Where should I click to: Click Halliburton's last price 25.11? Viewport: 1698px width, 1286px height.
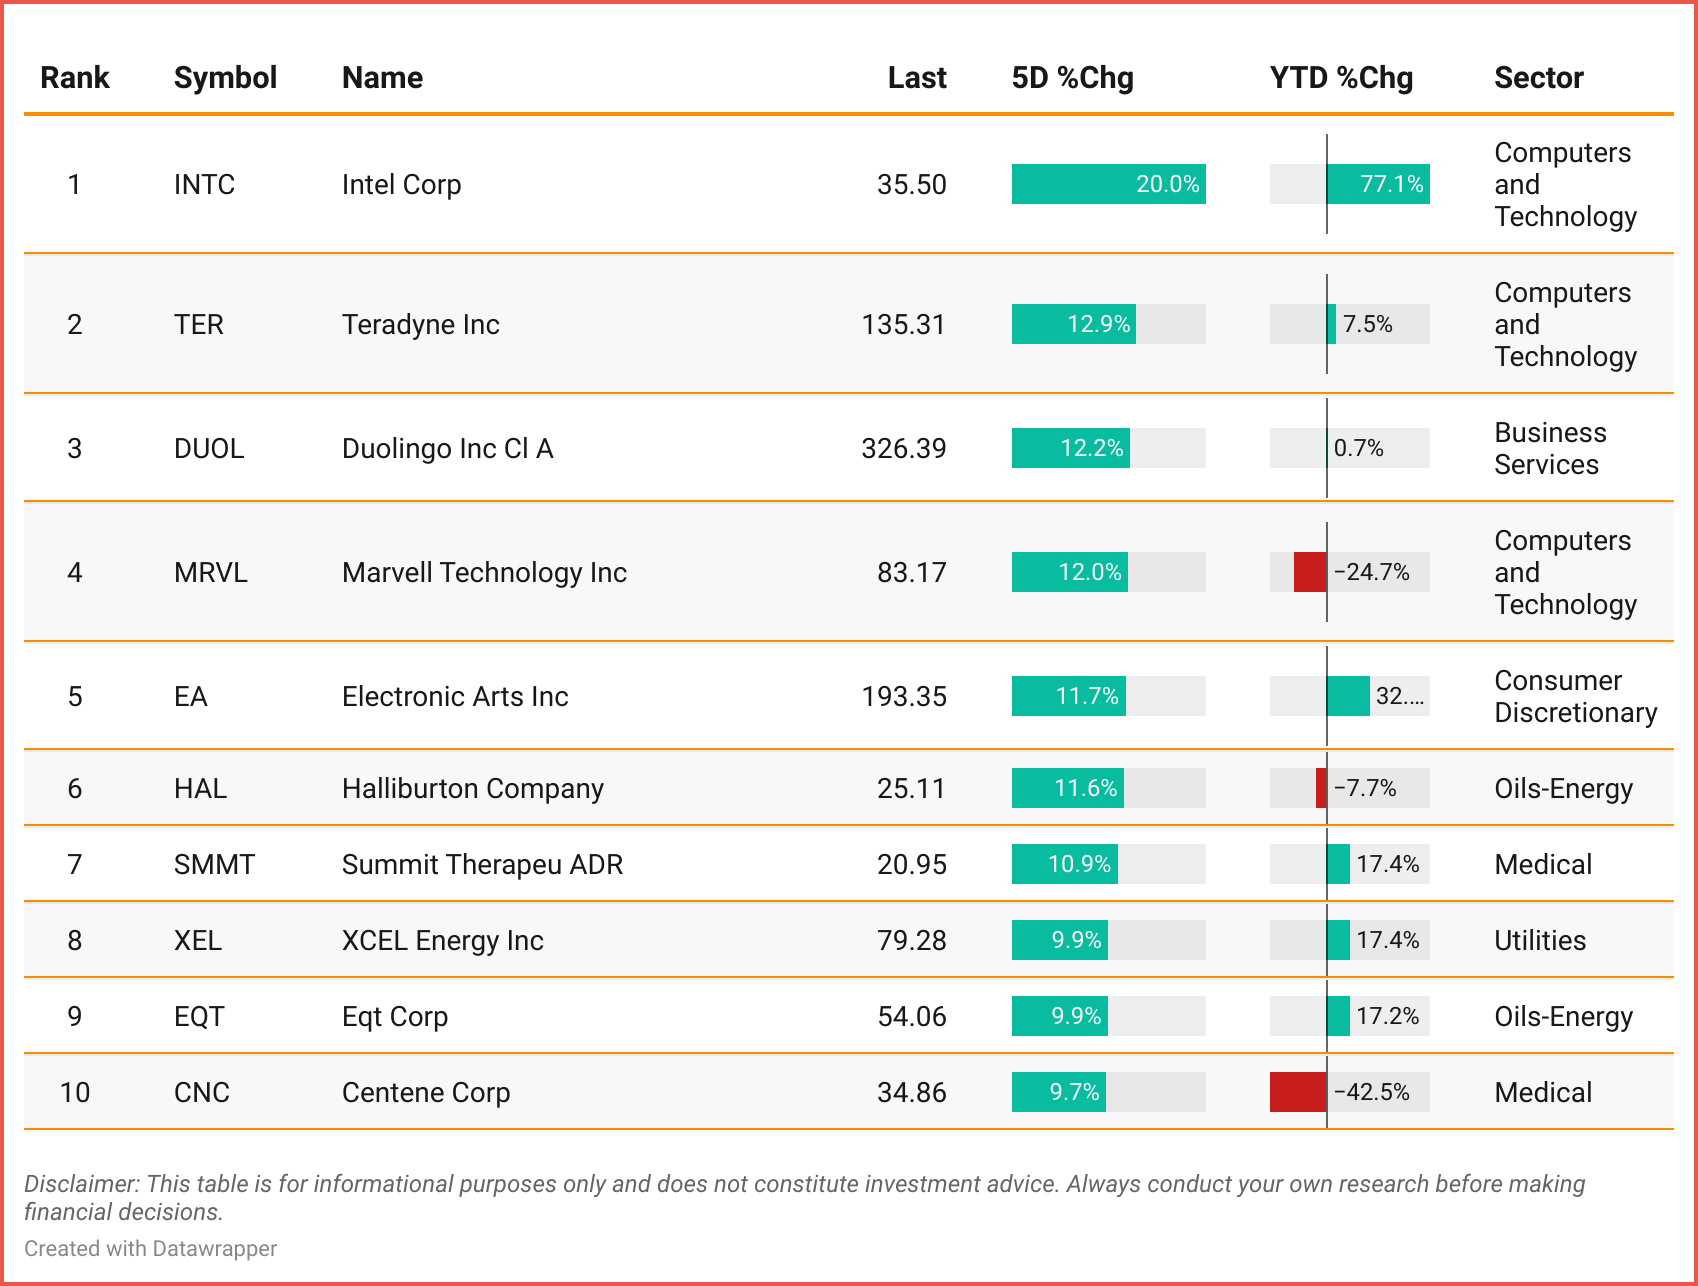pyautogui.click(x=911, y=789)
